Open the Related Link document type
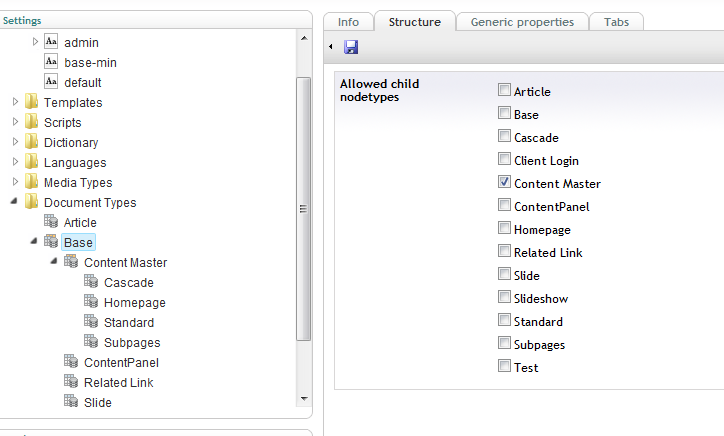The height and width of the screenshot is (436, 724). tap(119, 382)
